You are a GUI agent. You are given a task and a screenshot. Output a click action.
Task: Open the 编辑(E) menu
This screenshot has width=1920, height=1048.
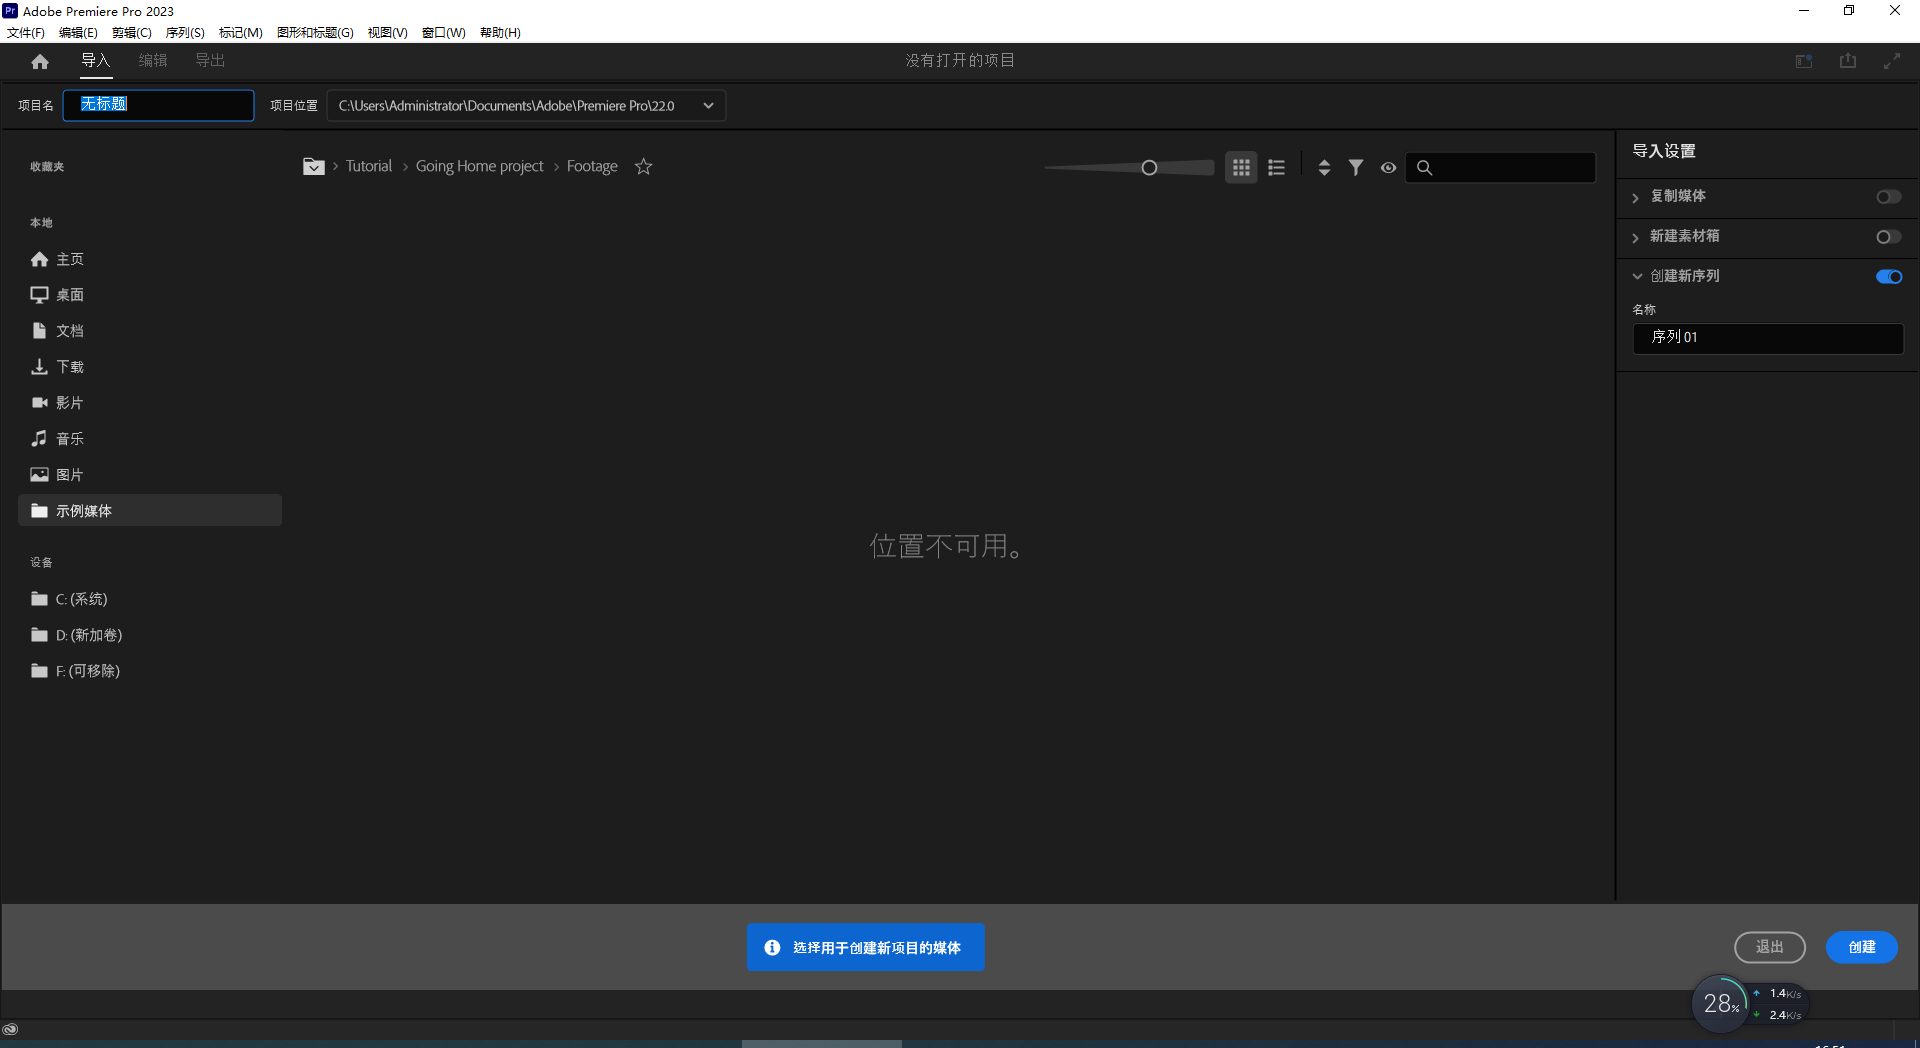click(78, 32)
